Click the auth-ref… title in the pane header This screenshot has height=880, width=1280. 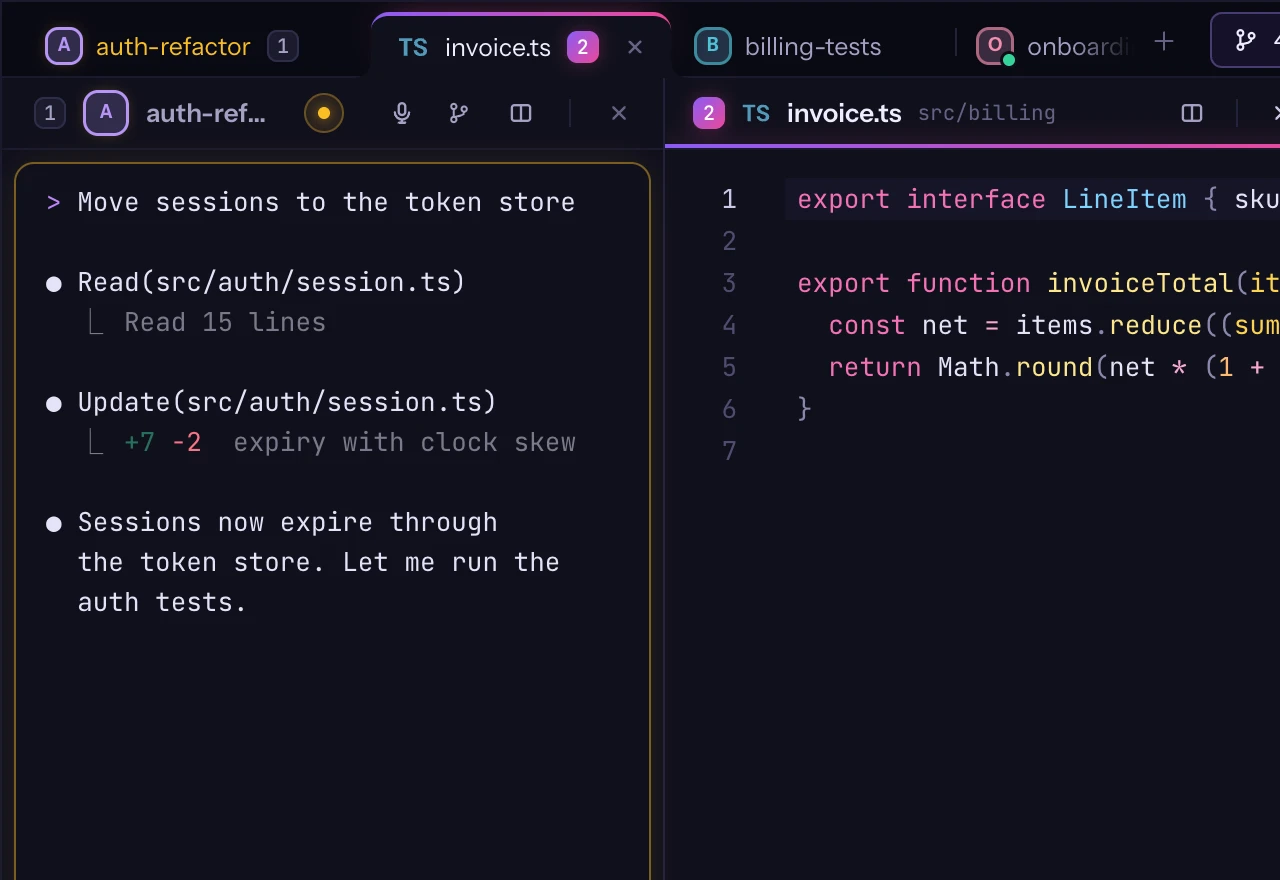pyautogui.click(x=206, y=114)
